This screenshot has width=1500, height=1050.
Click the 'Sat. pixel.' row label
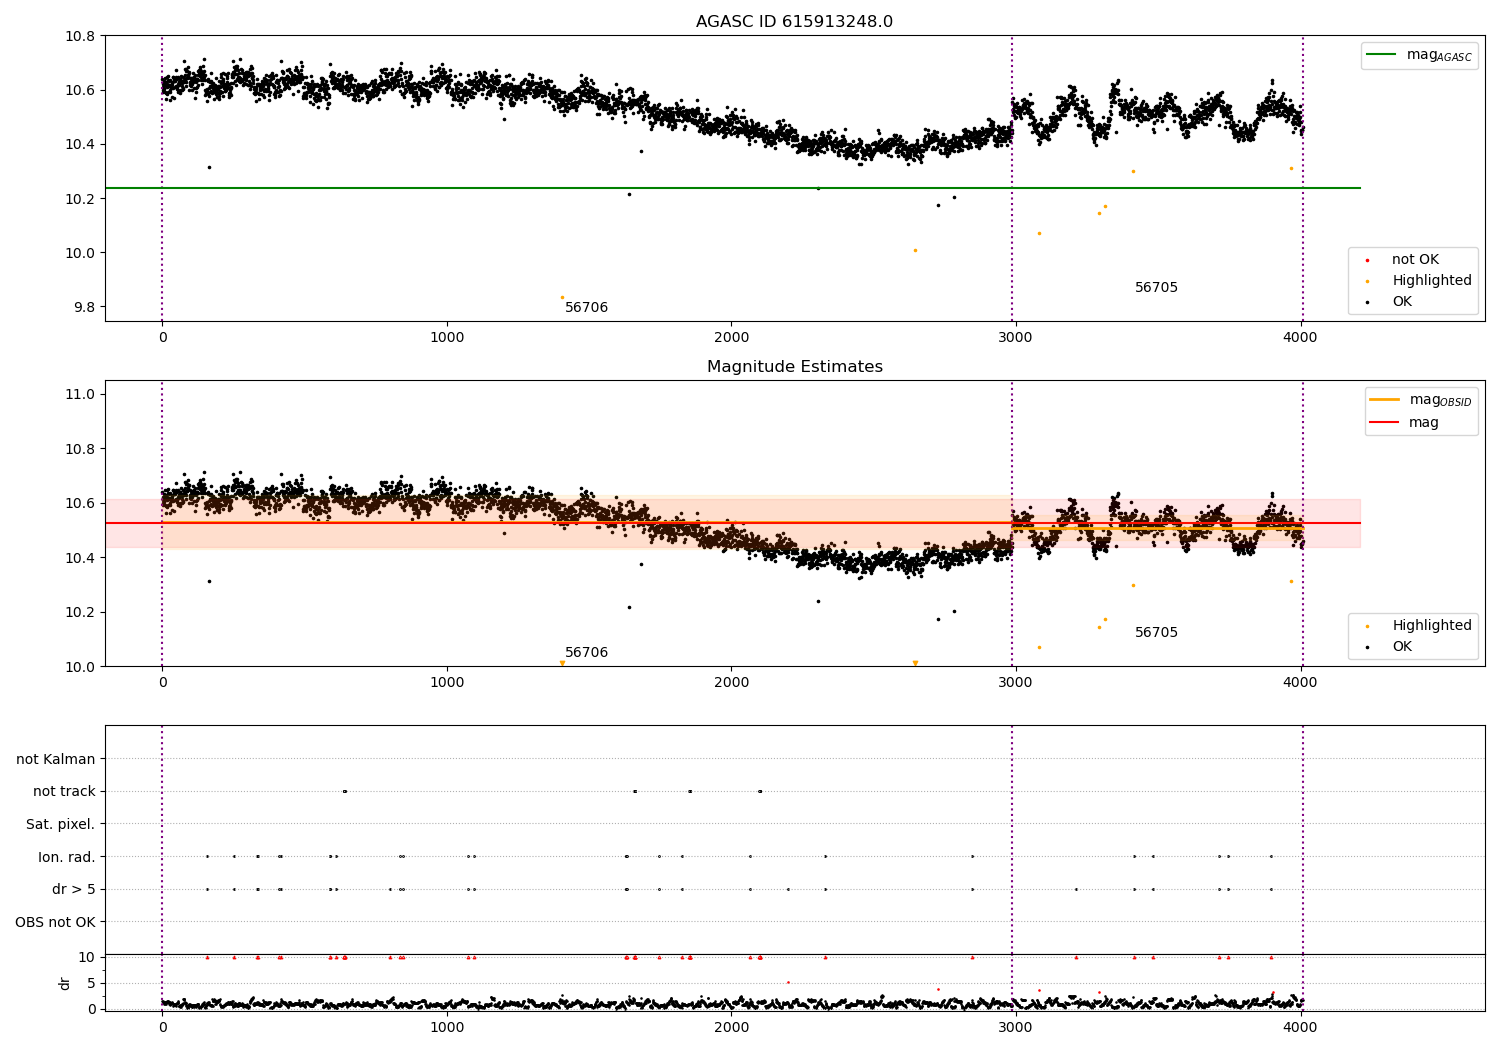(x=61, y=824)
